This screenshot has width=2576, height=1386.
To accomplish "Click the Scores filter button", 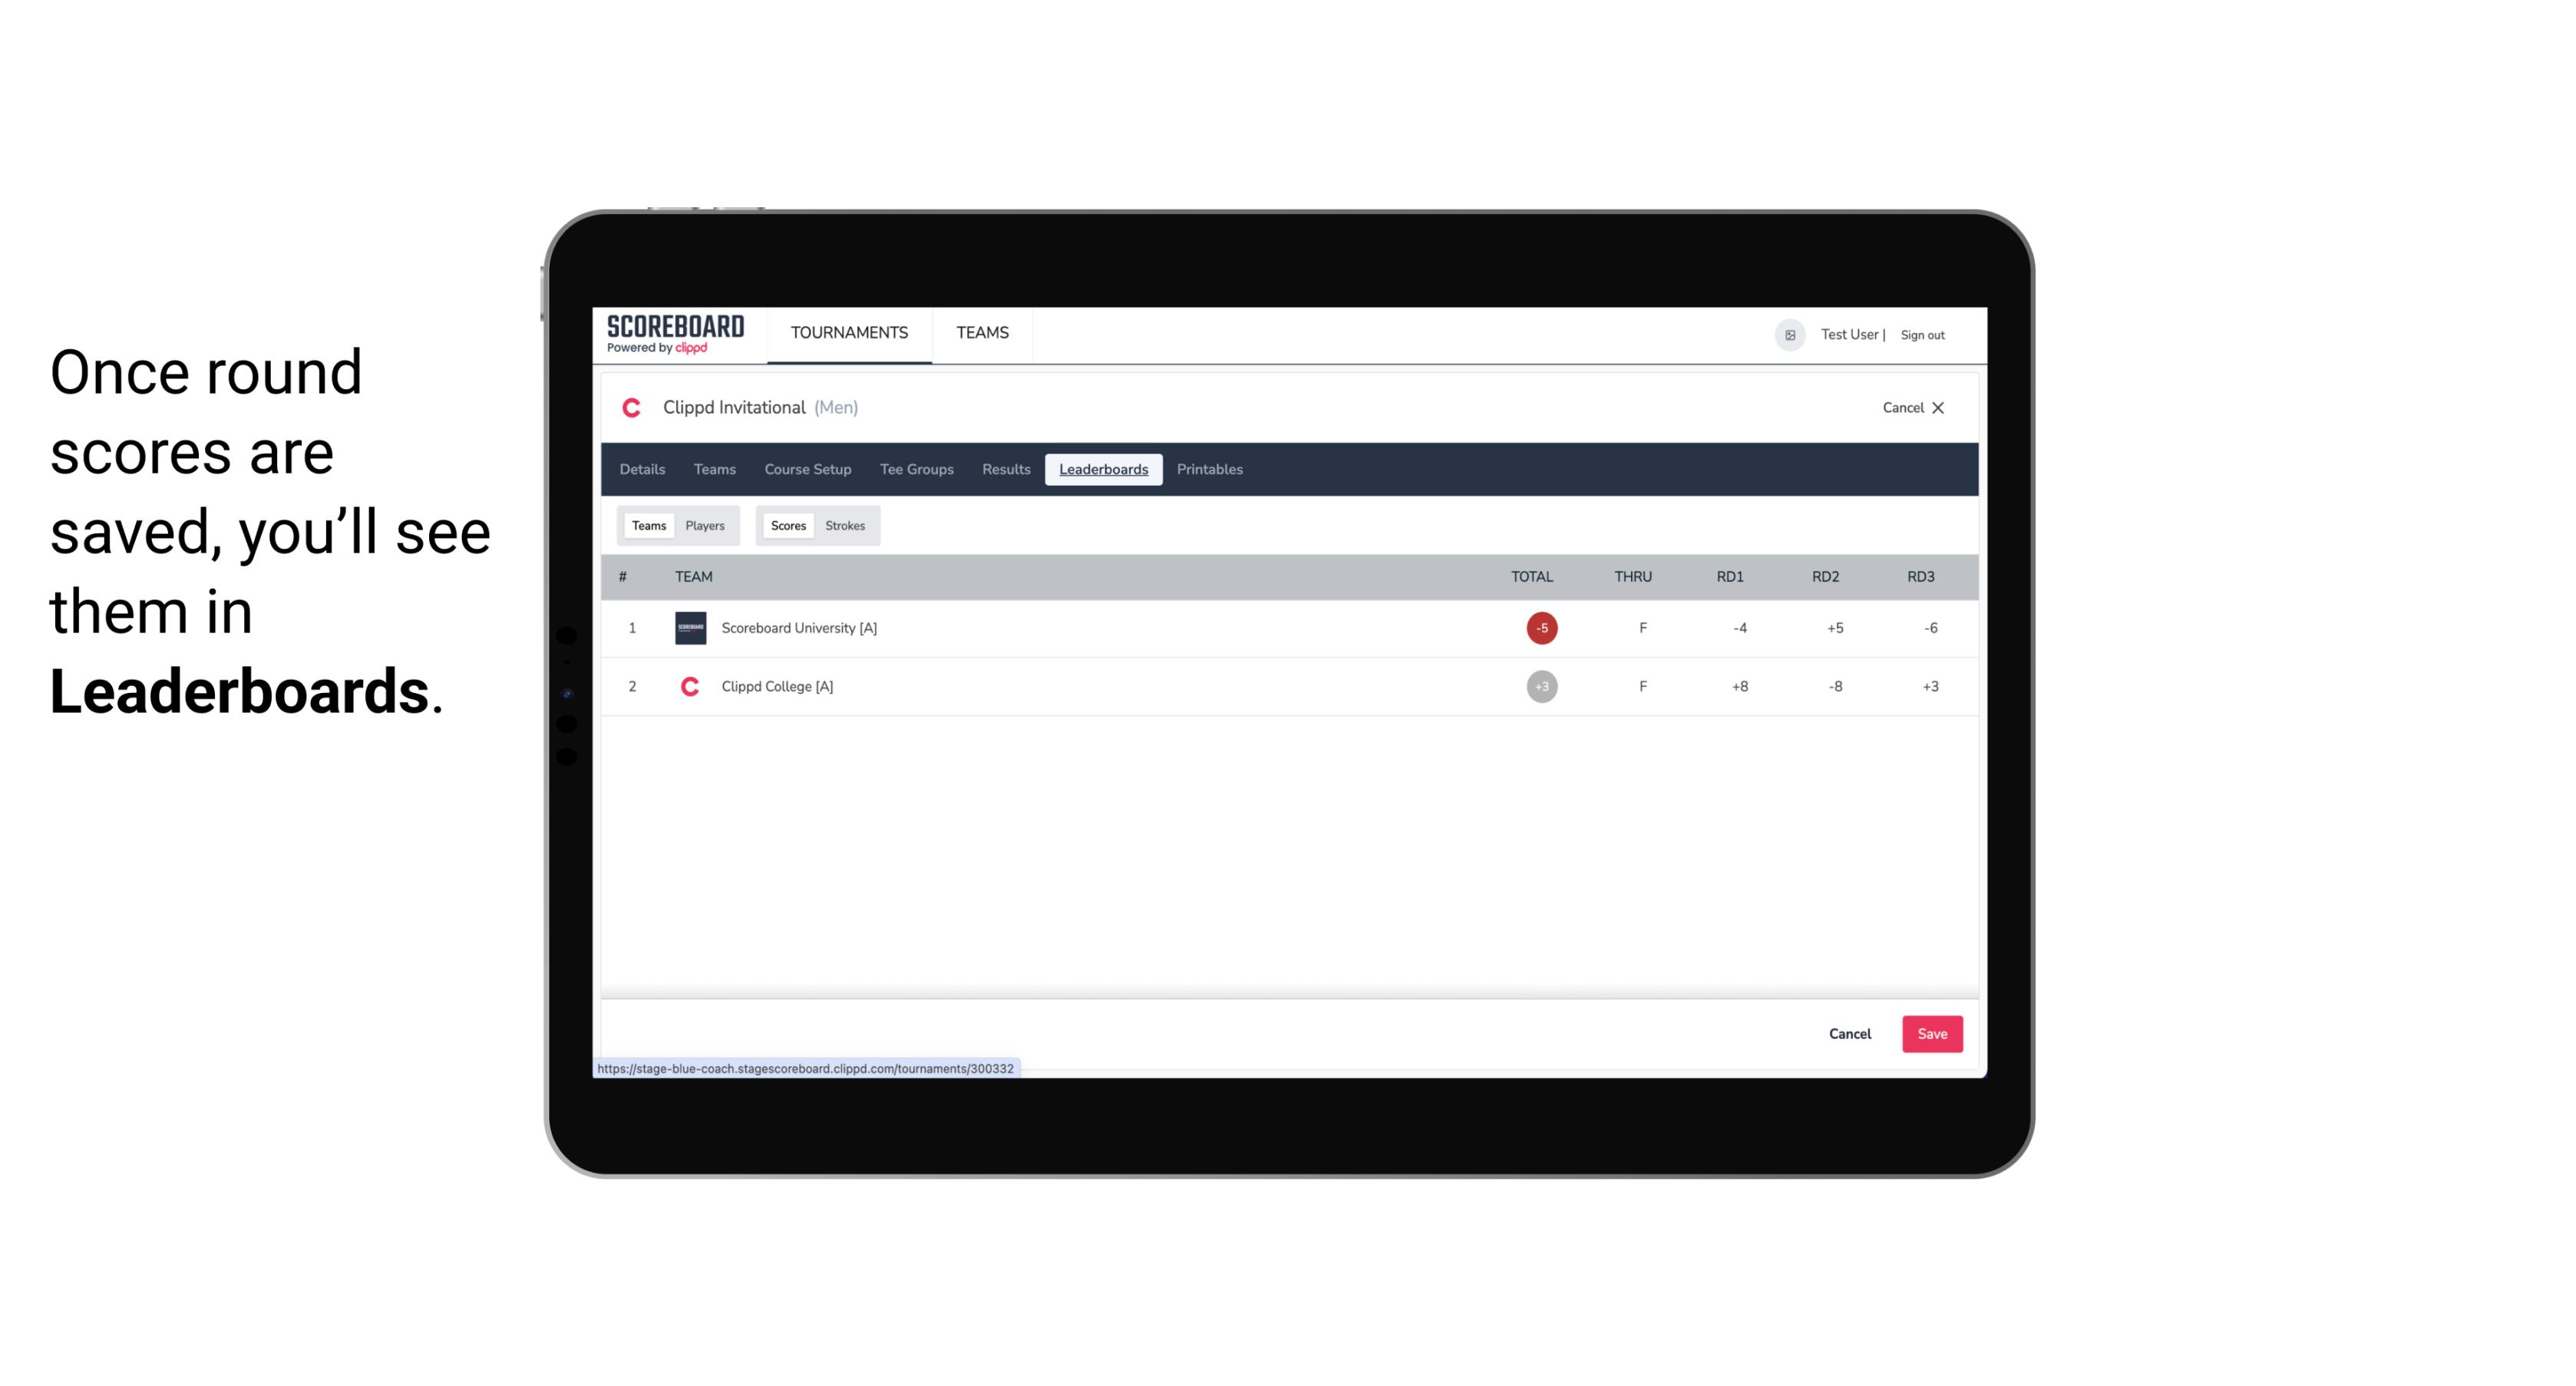I will coord(787,526).
